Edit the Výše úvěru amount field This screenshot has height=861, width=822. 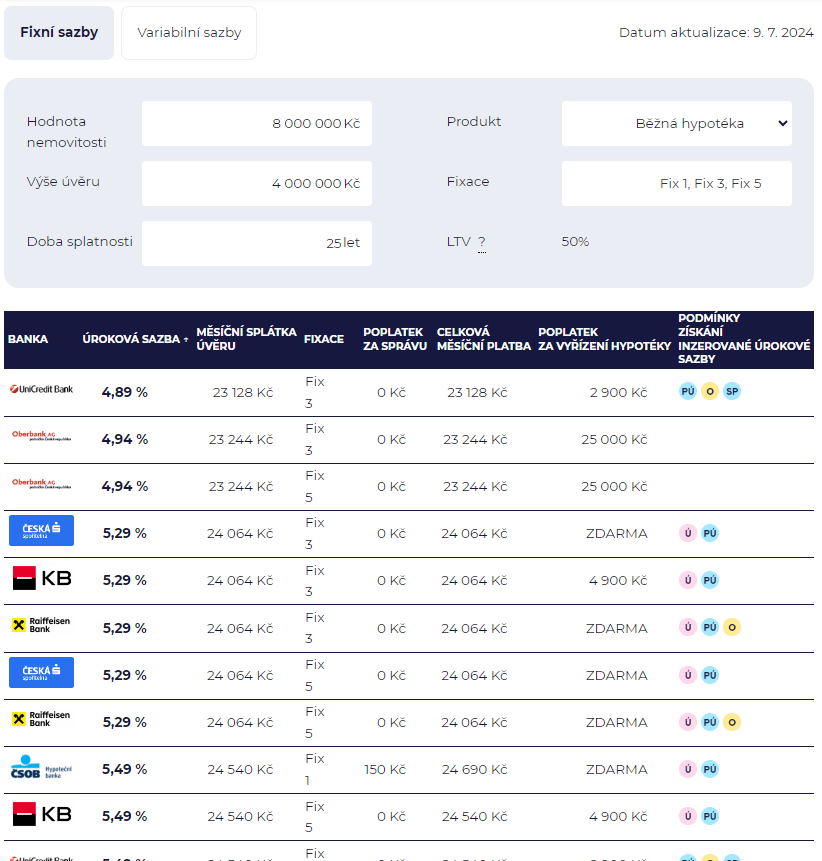tap(256, 183)
